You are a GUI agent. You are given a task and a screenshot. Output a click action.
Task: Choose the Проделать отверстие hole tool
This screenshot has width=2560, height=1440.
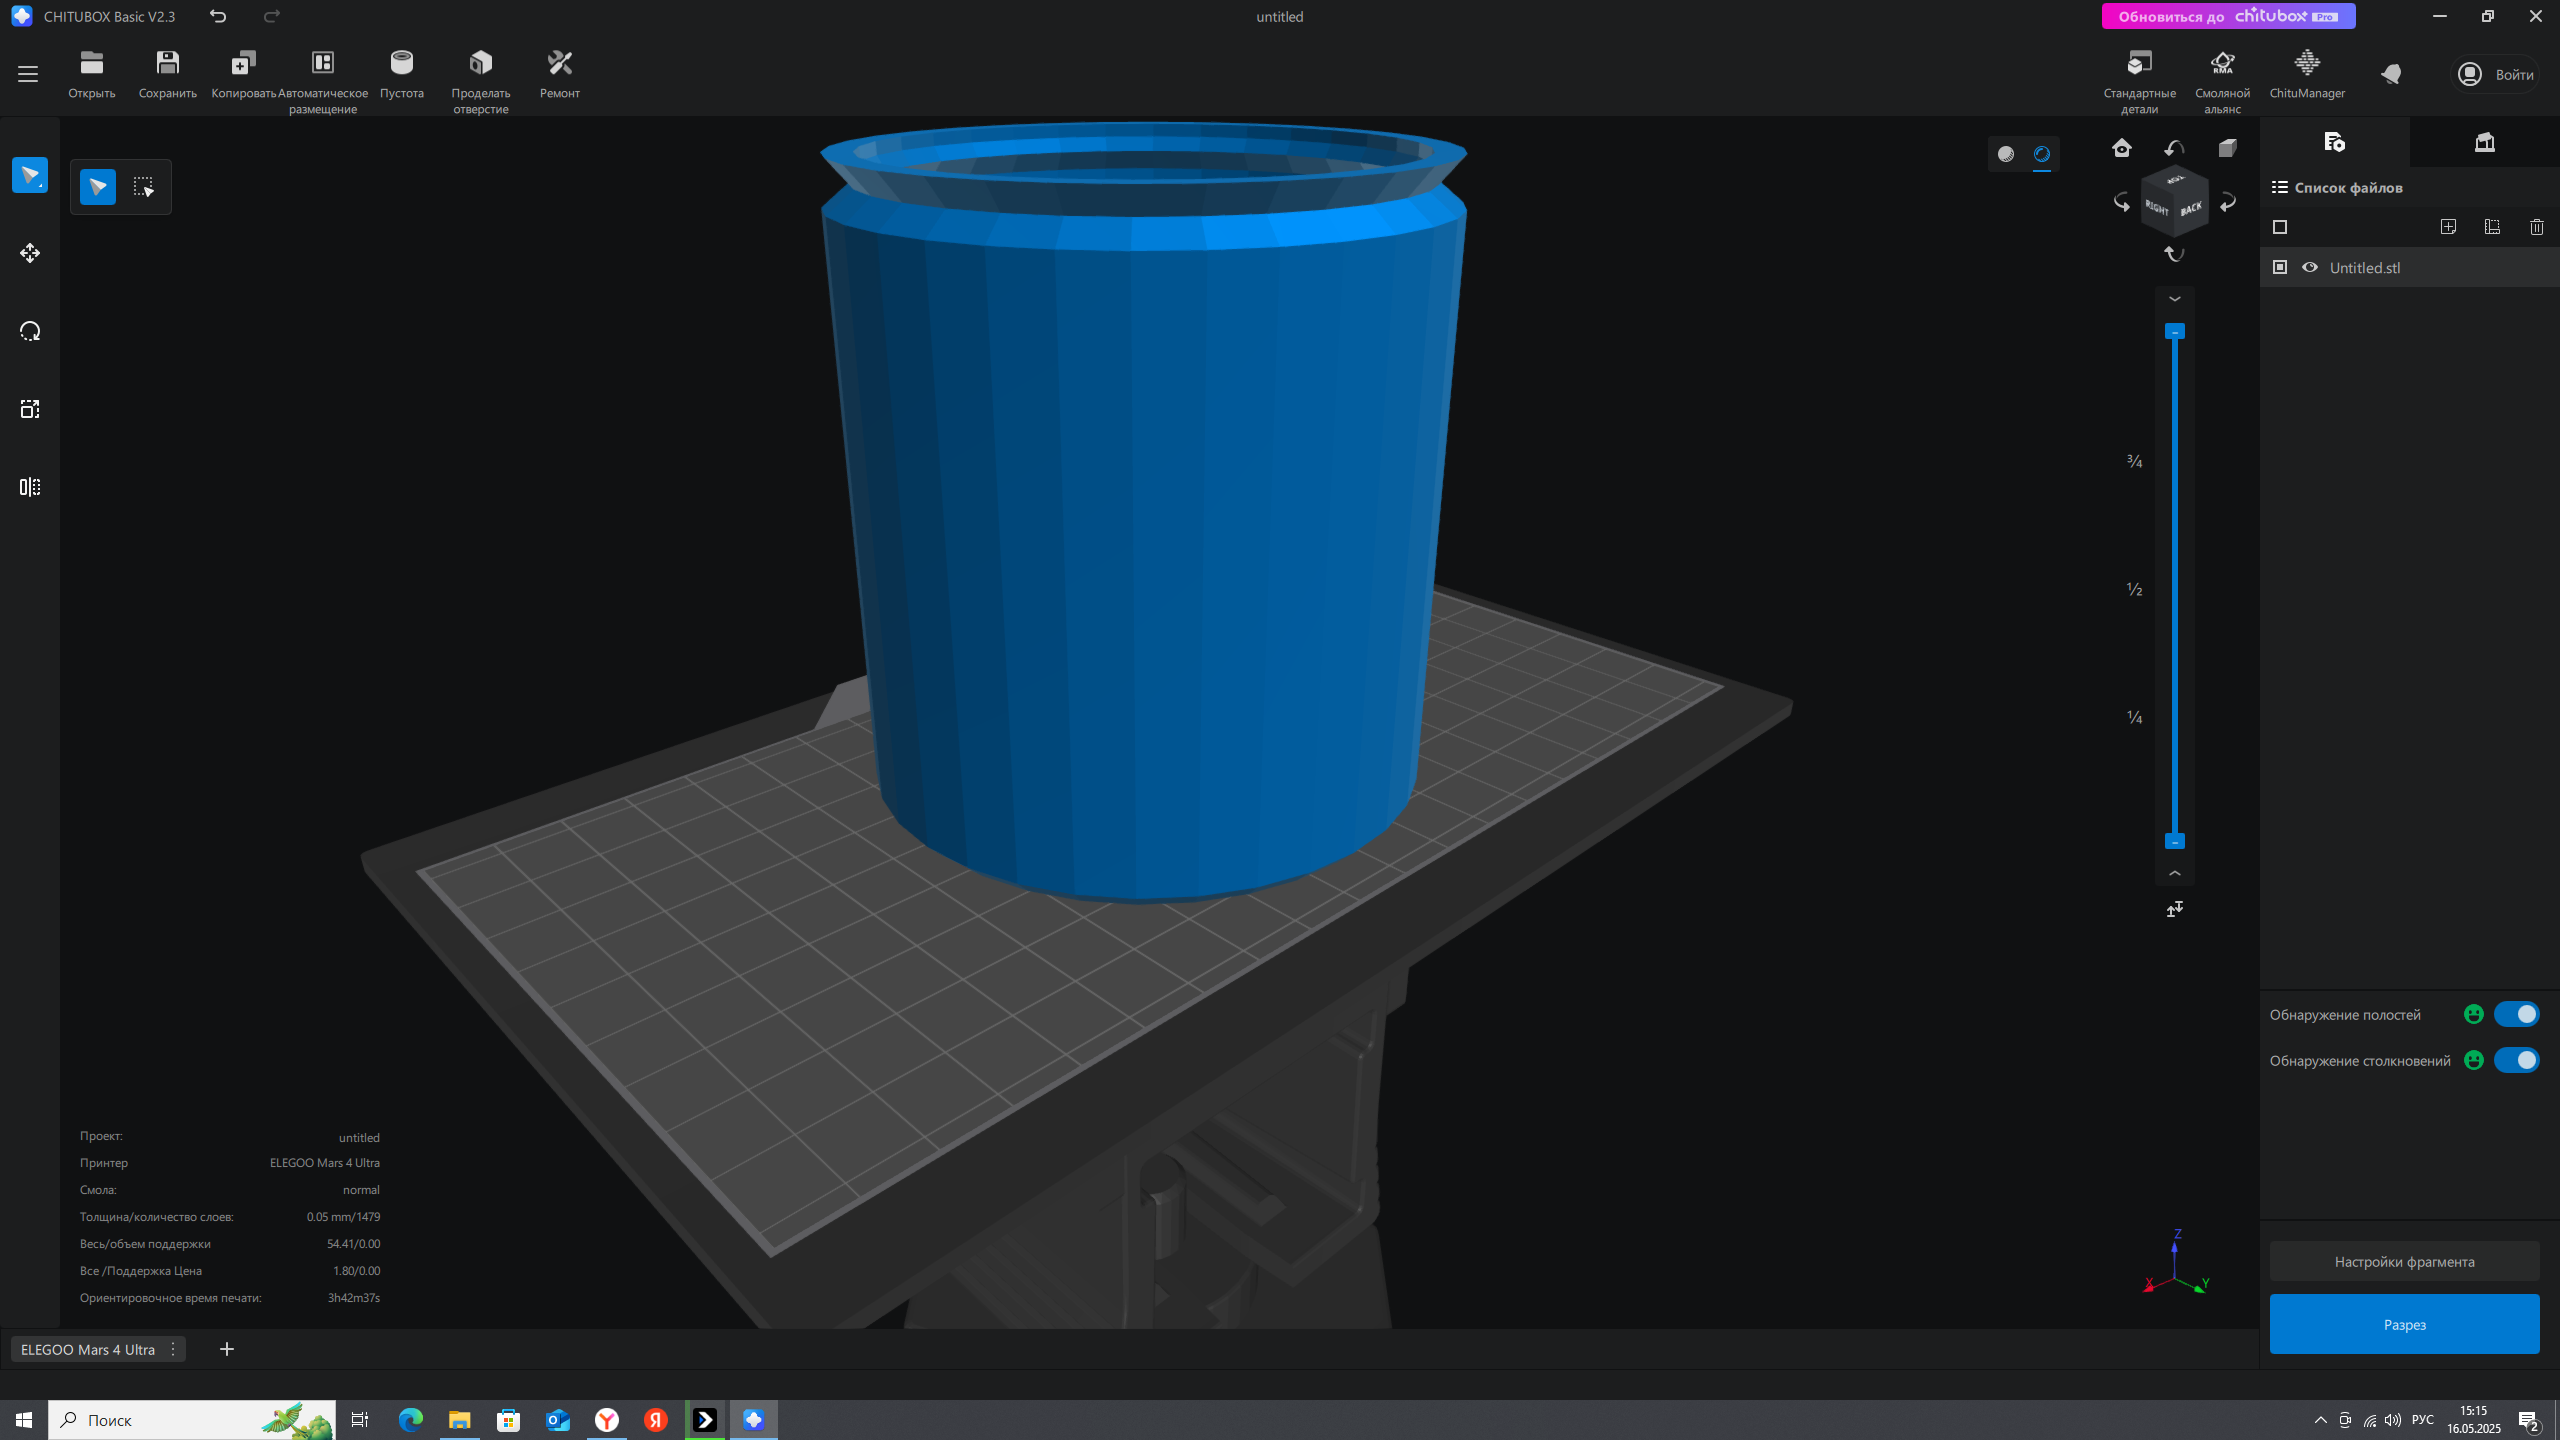point(481,80)
